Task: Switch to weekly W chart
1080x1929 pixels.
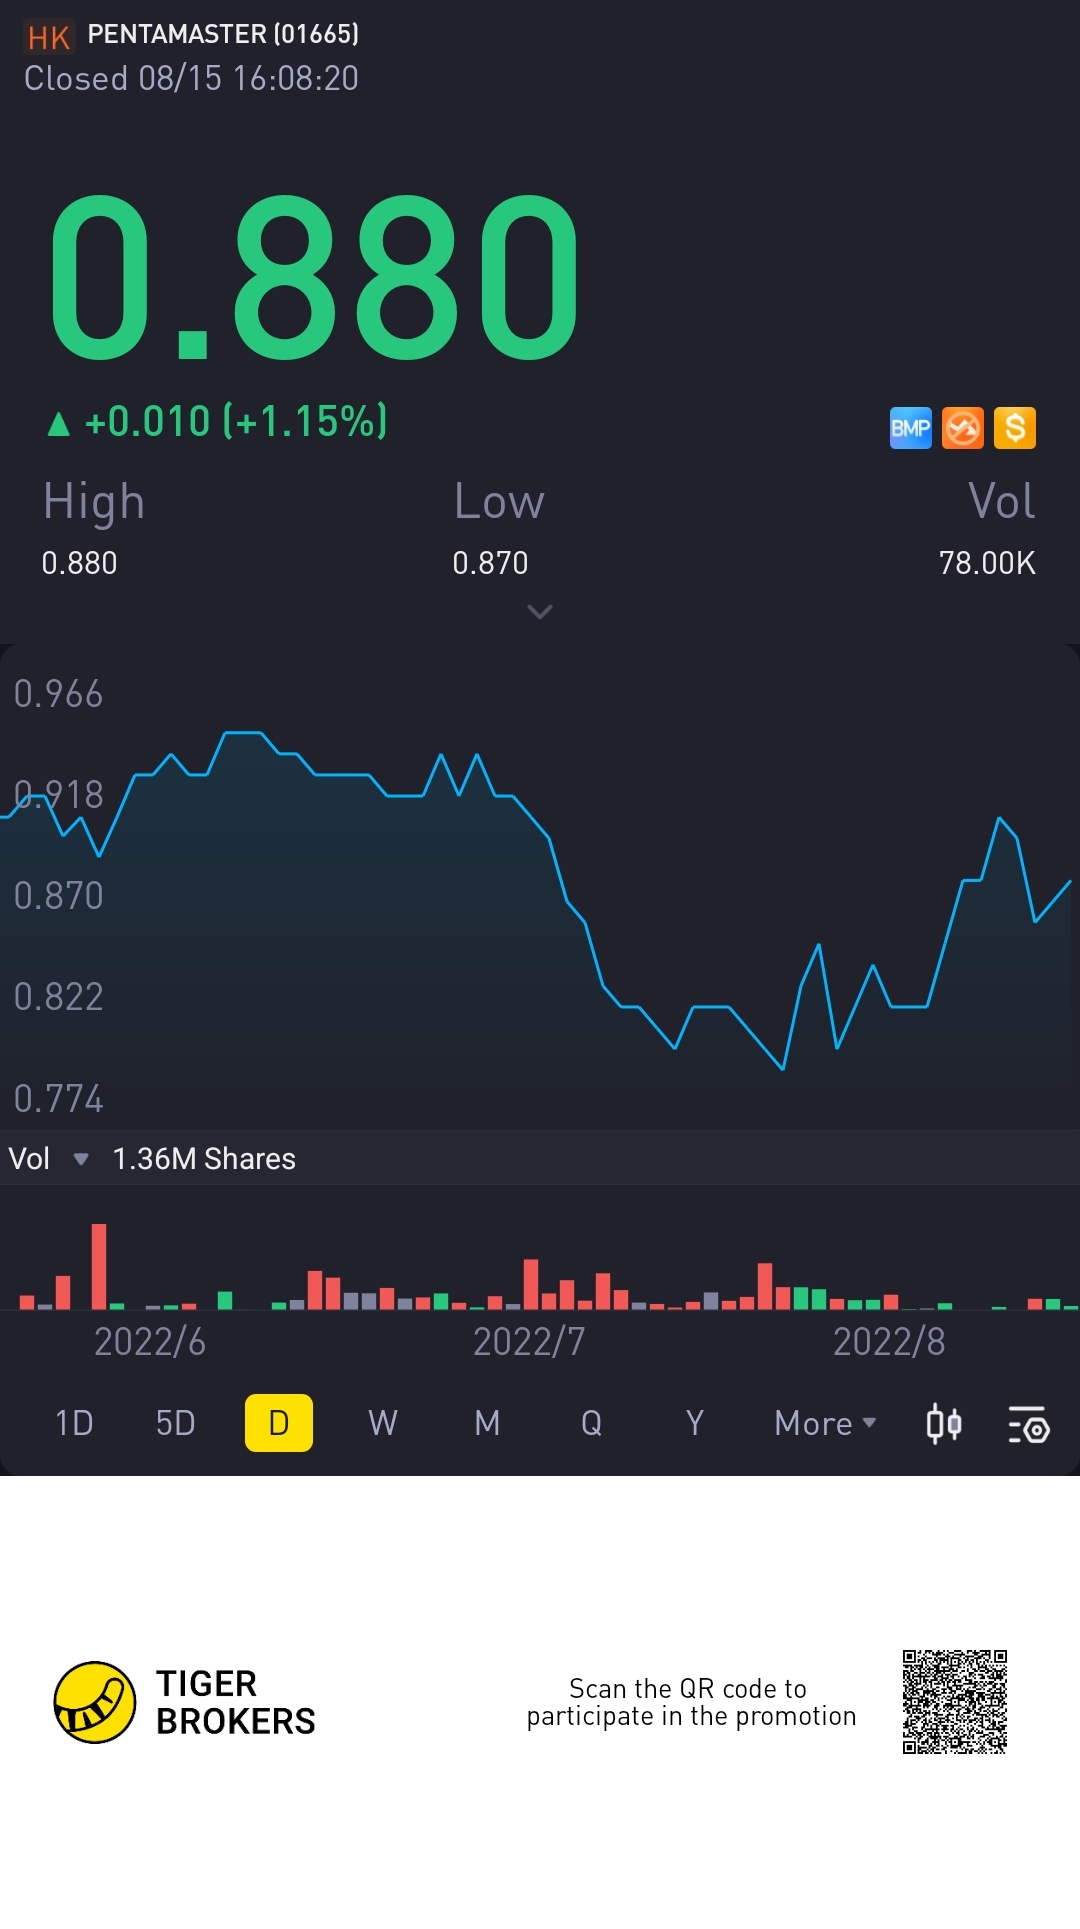Action: click(383, 1423)
